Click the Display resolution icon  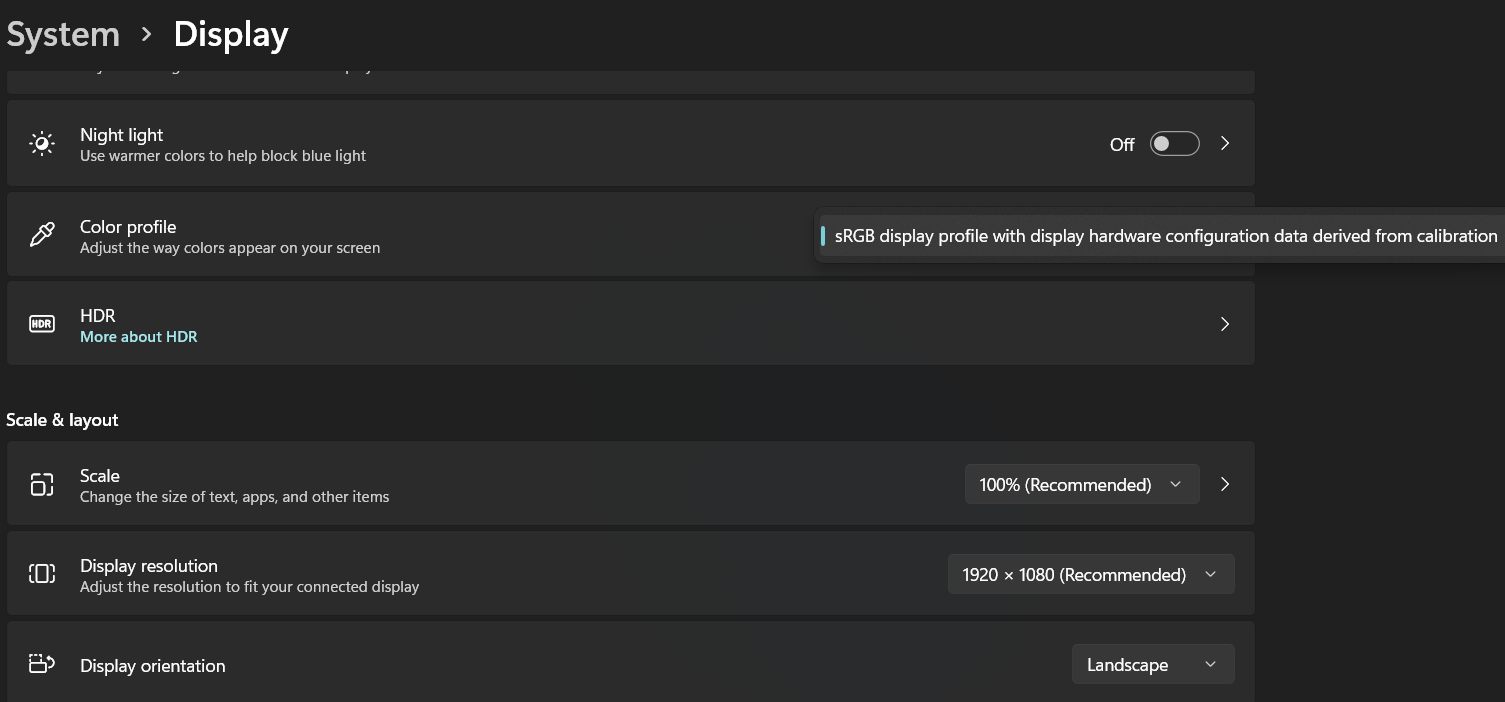(42, 574)
